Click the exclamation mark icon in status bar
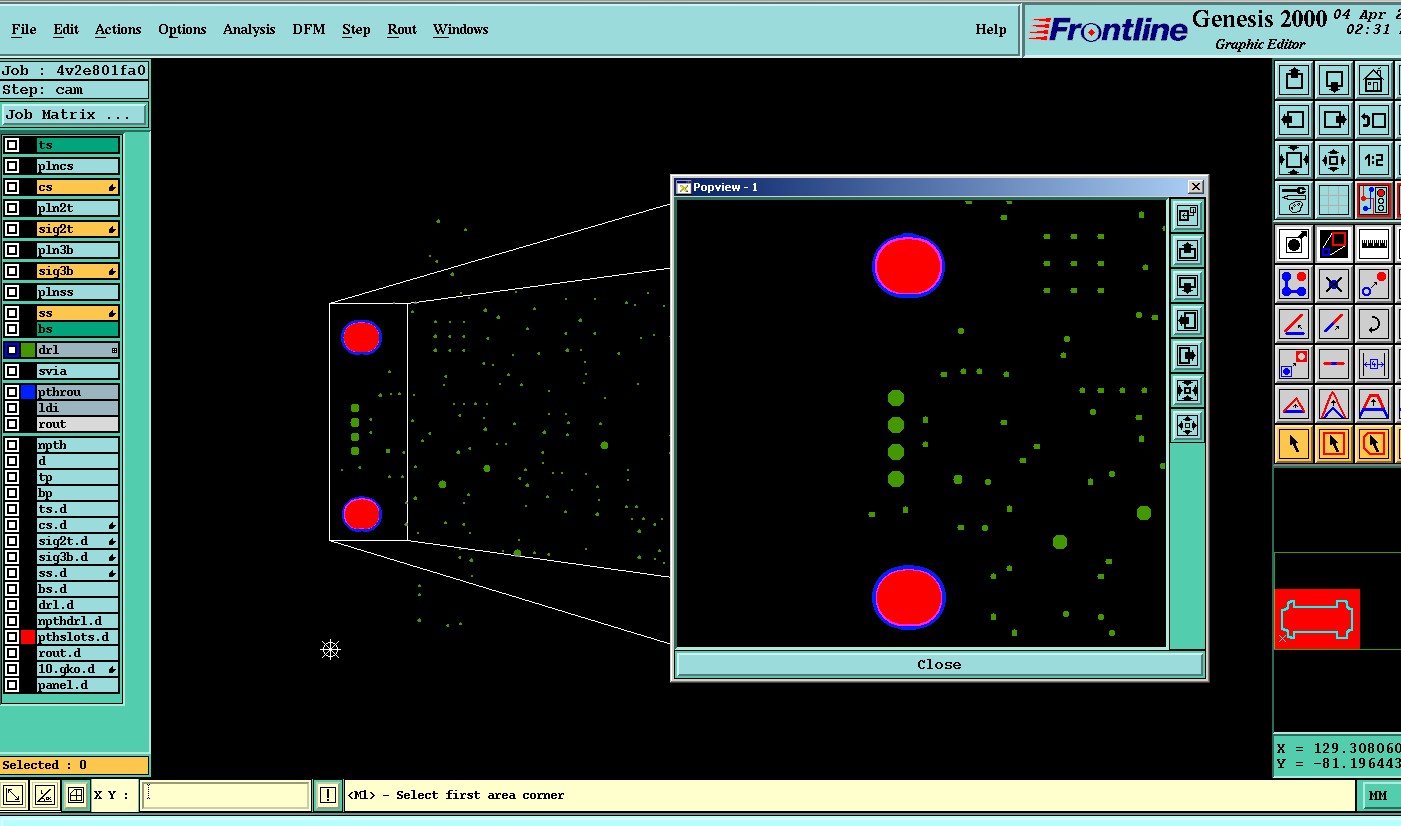 [x=328, y=795]
